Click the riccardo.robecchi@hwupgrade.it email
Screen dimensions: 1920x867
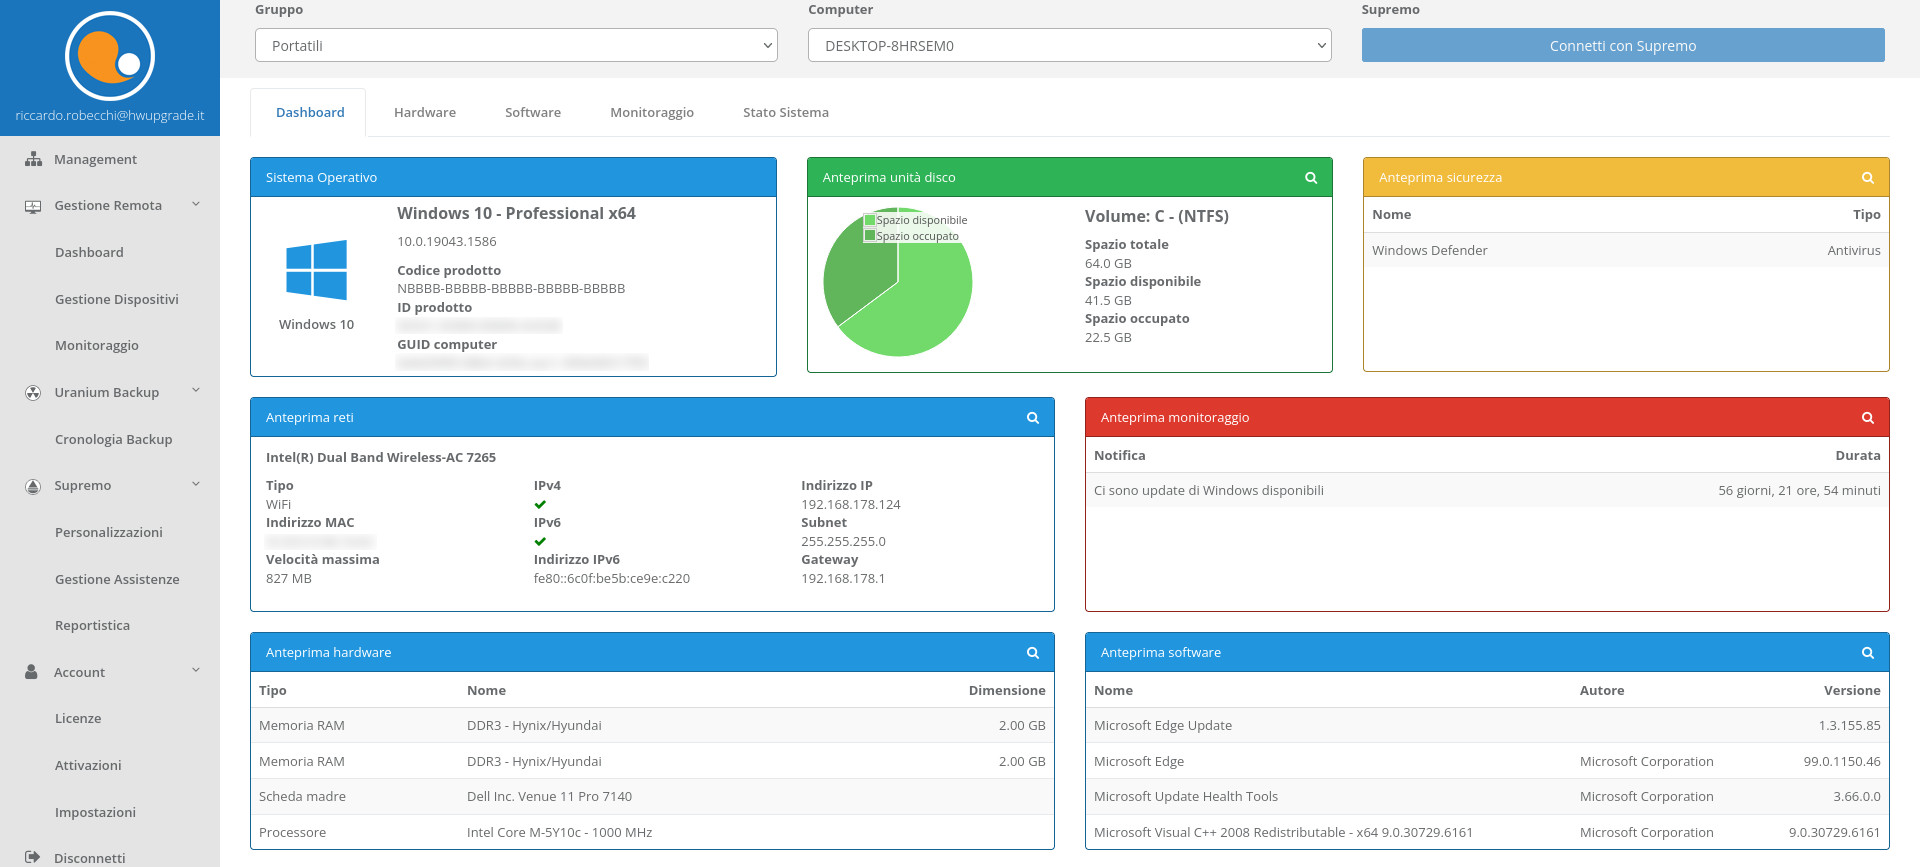tap(110, 116)
